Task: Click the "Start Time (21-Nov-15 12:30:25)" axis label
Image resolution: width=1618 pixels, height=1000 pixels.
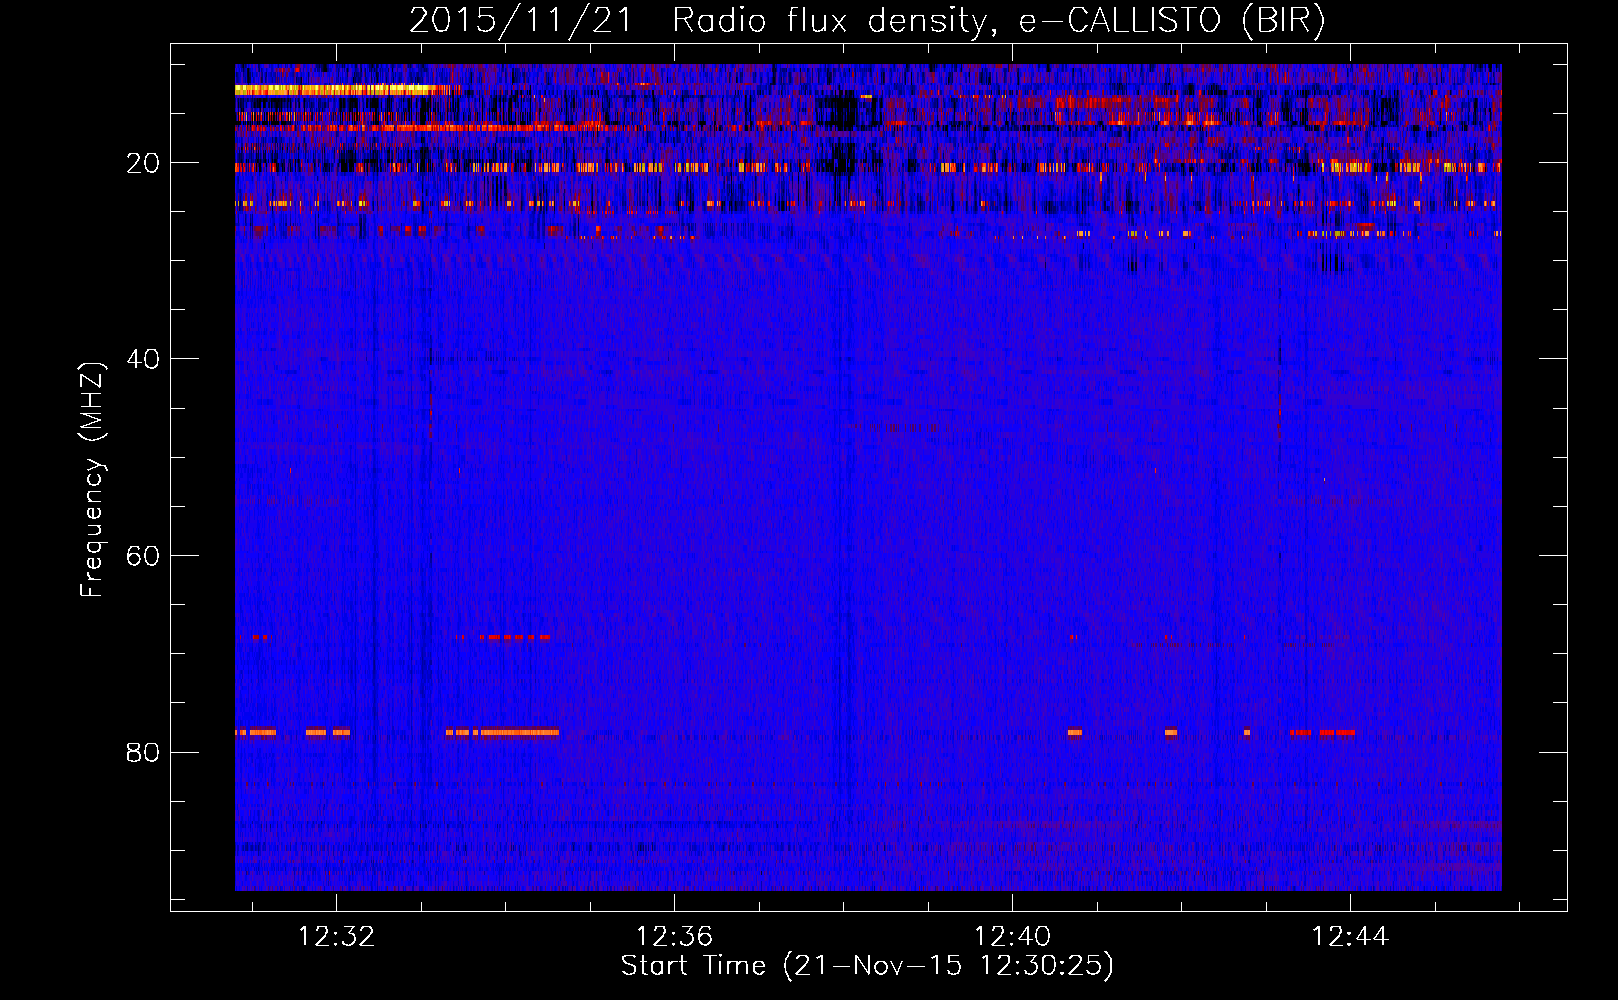Action: 867,966
